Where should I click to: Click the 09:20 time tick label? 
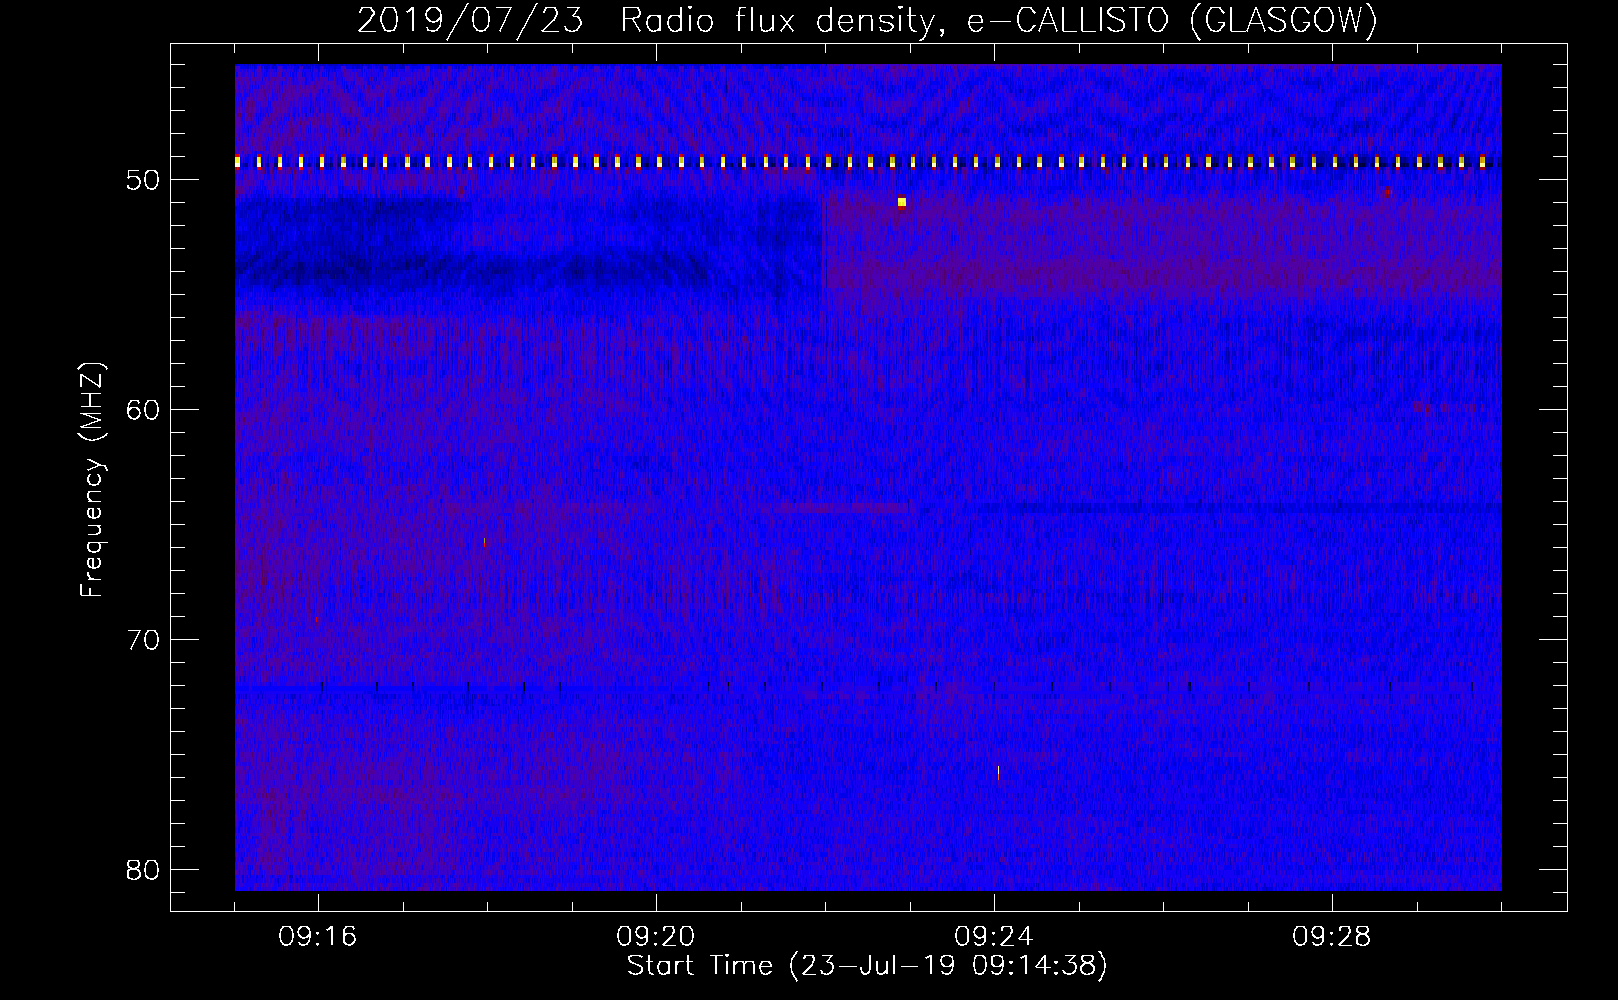[656, 937]
